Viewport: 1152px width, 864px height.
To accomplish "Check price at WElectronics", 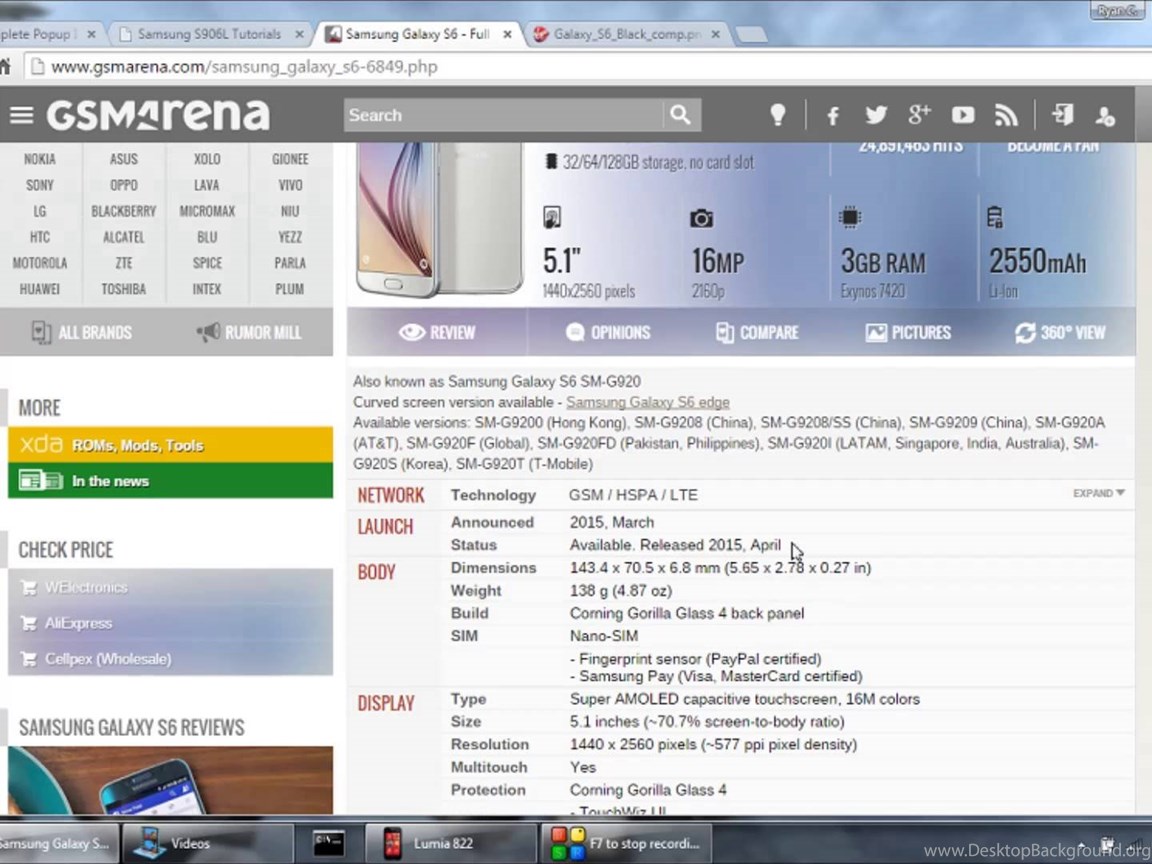I will point(86,588).
